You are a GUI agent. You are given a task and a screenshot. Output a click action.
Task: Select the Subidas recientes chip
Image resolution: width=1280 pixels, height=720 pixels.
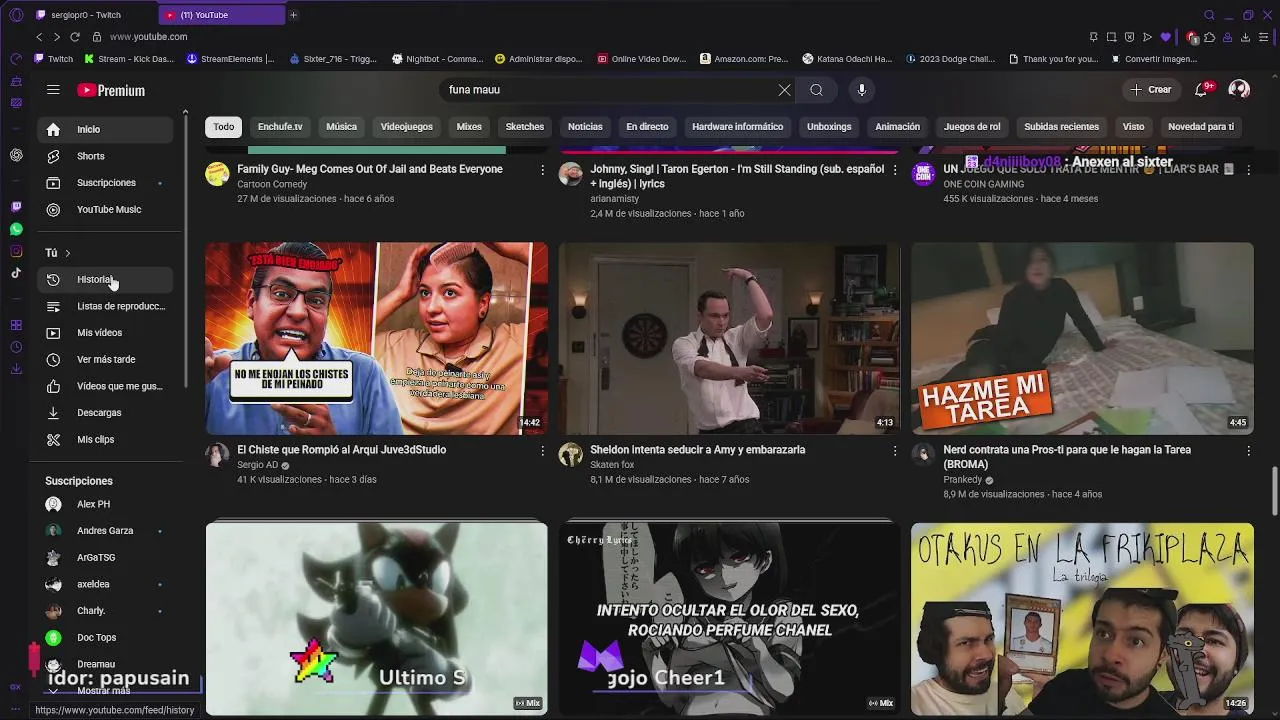pos(1062,127)
